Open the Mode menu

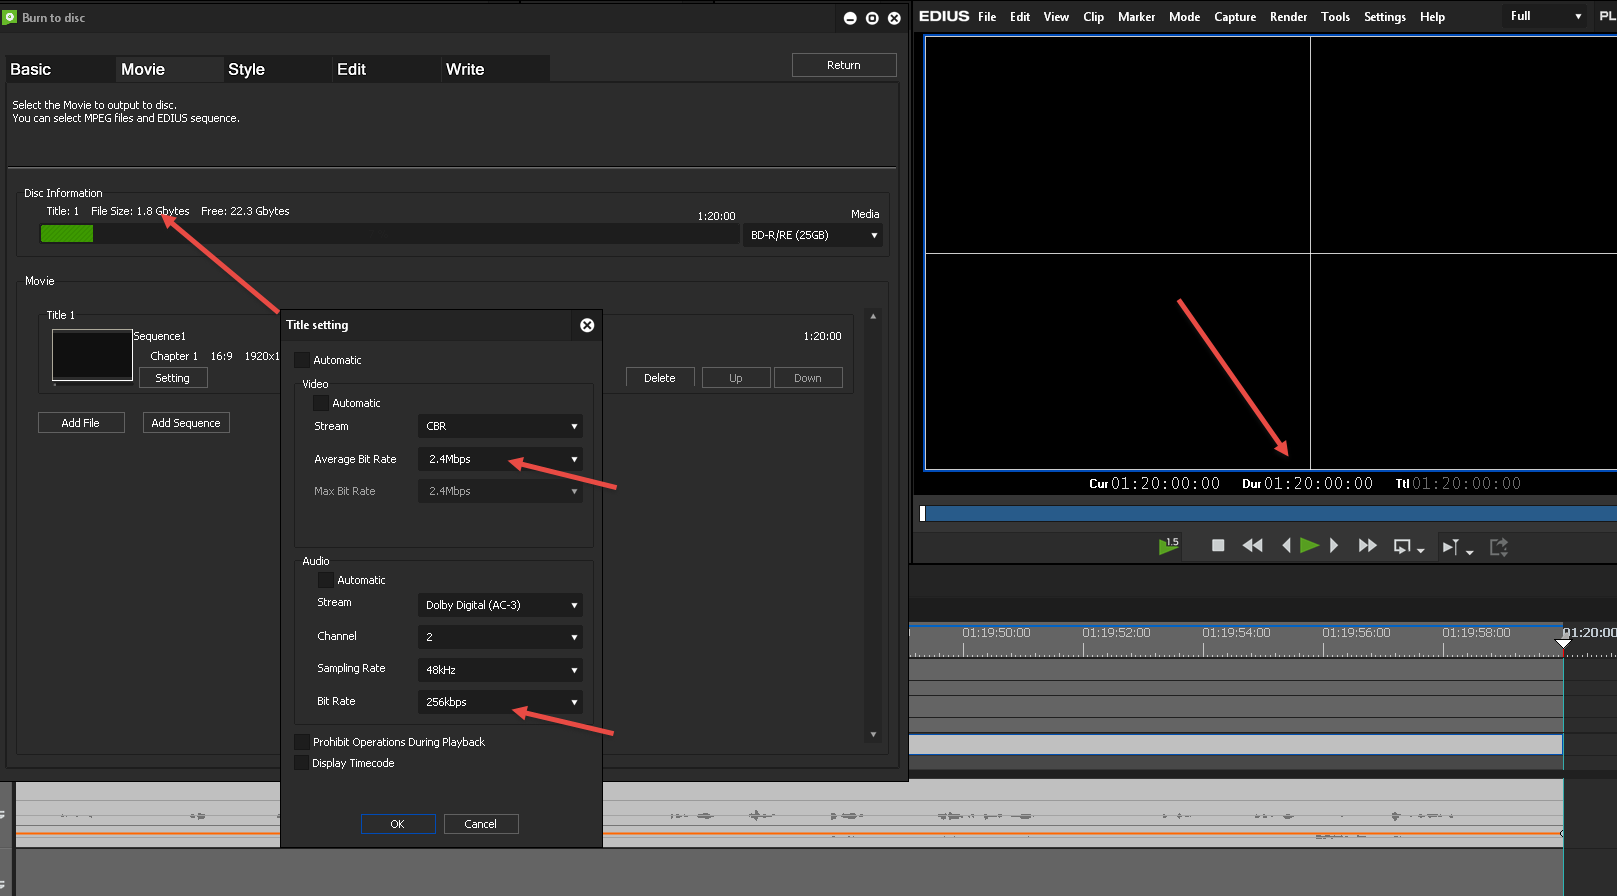(x=1184, y=17)
